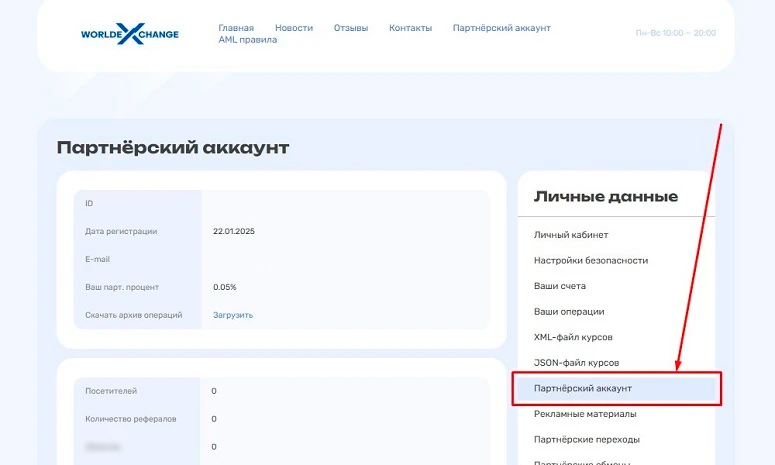The image size is (775, 465).
Task: Open Отзывы from the top navigation
Action: tap(351, 28)
